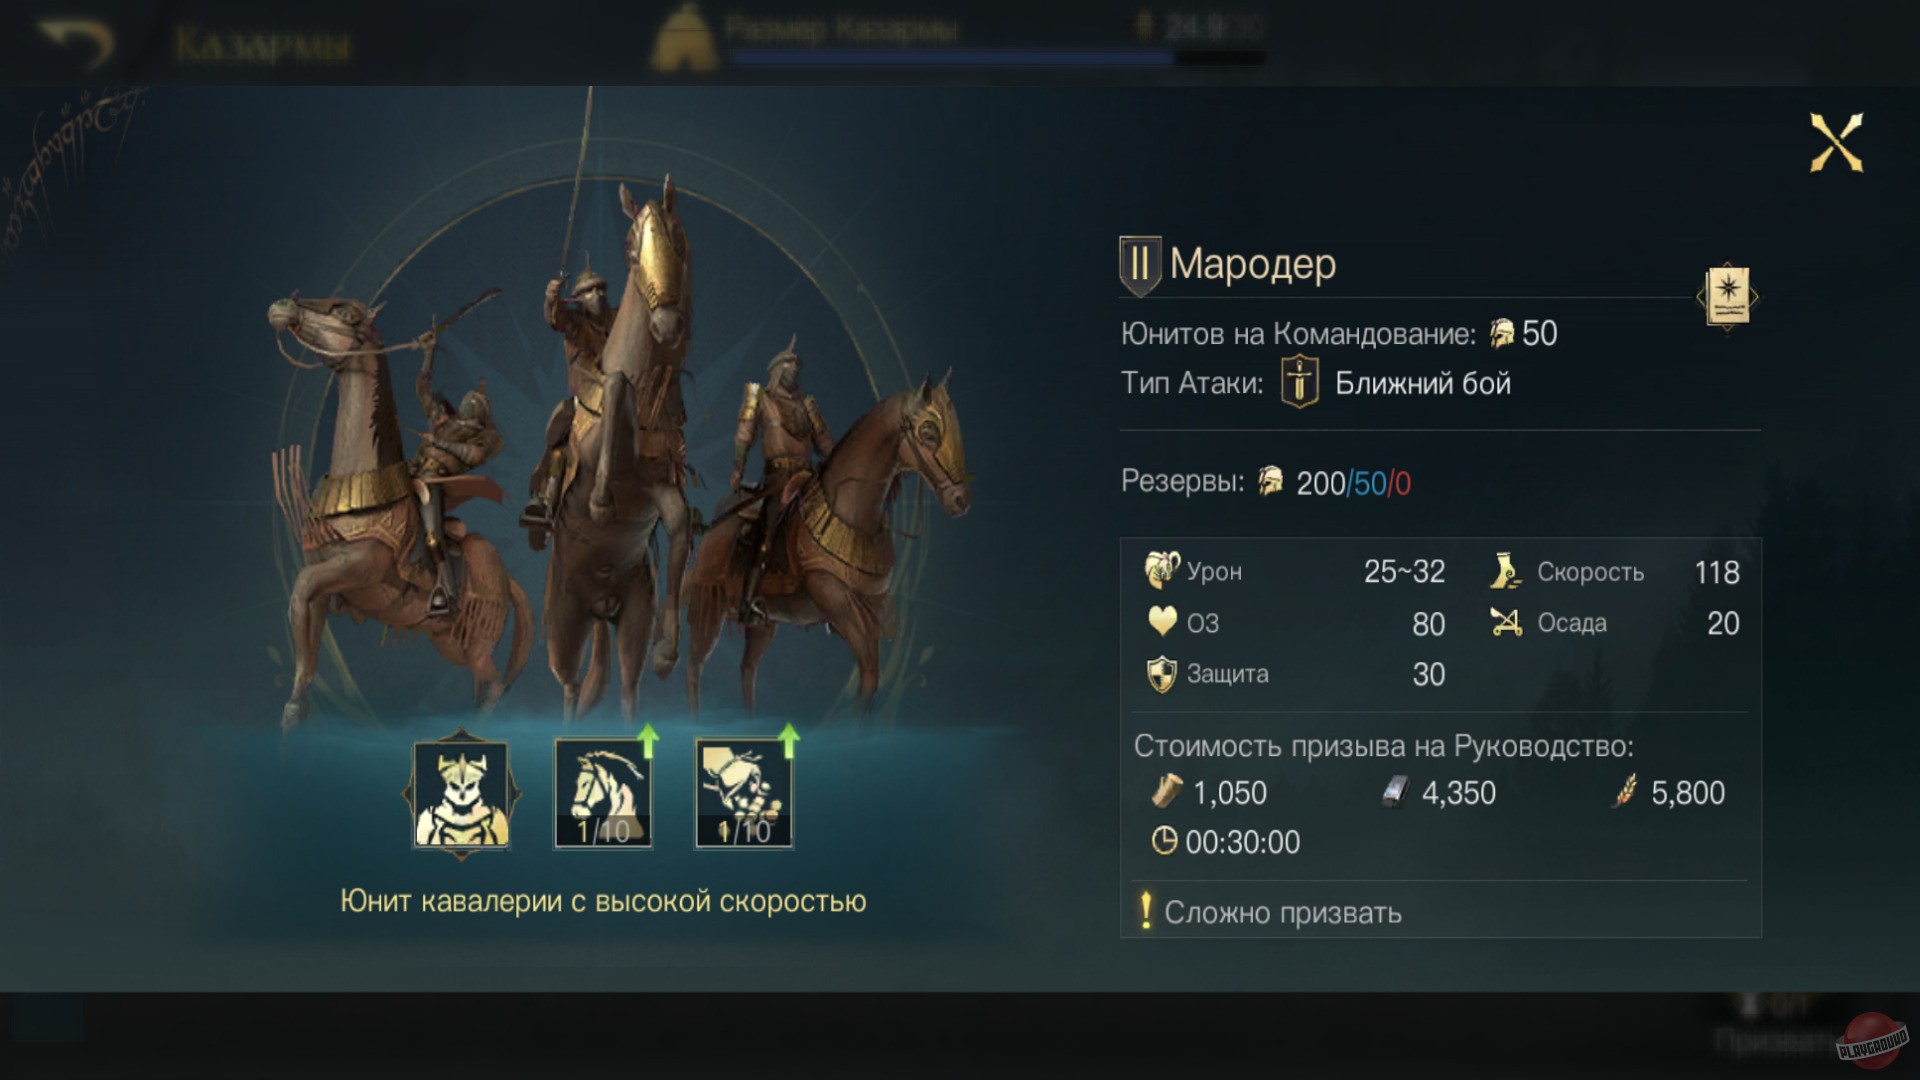Click the Ближний бой attack type icon
This screenshot has height=1080, width=1920.
coord(1299,381)
